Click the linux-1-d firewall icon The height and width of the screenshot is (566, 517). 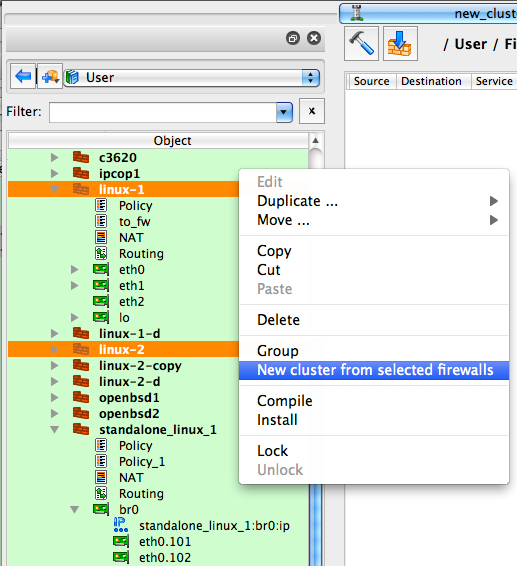point(81,333)
